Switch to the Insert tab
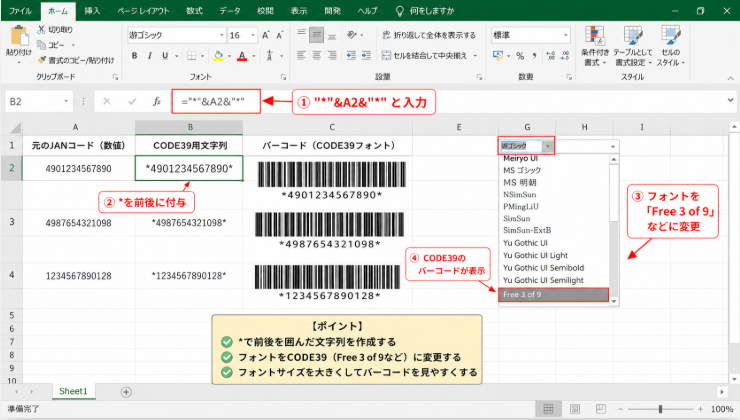The image size is (740, 420). pyautogui.click(x=92, y=11)
